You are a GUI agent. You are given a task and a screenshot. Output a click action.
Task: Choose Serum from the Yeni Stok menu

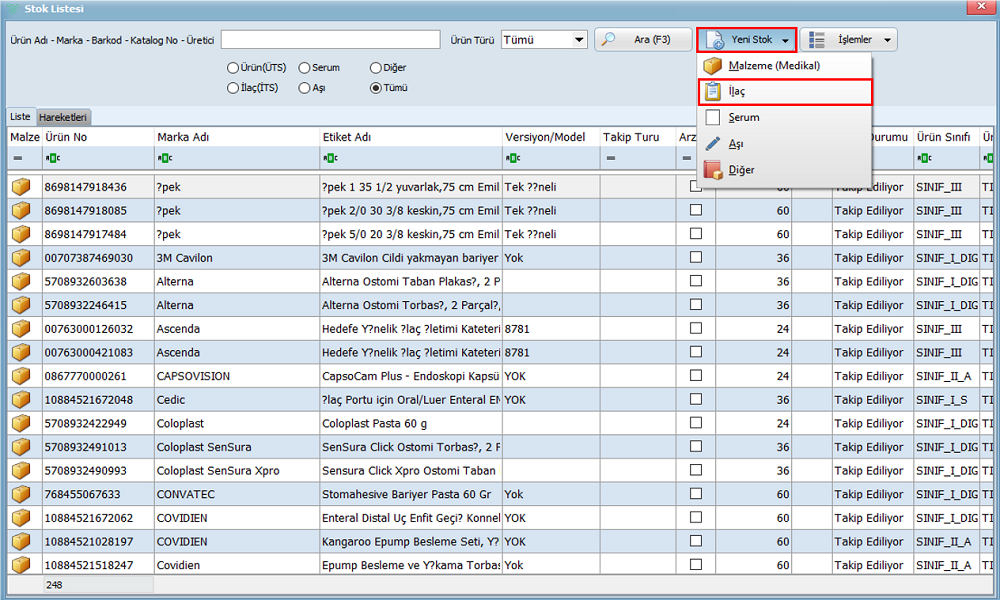click(x=743, y=118)
